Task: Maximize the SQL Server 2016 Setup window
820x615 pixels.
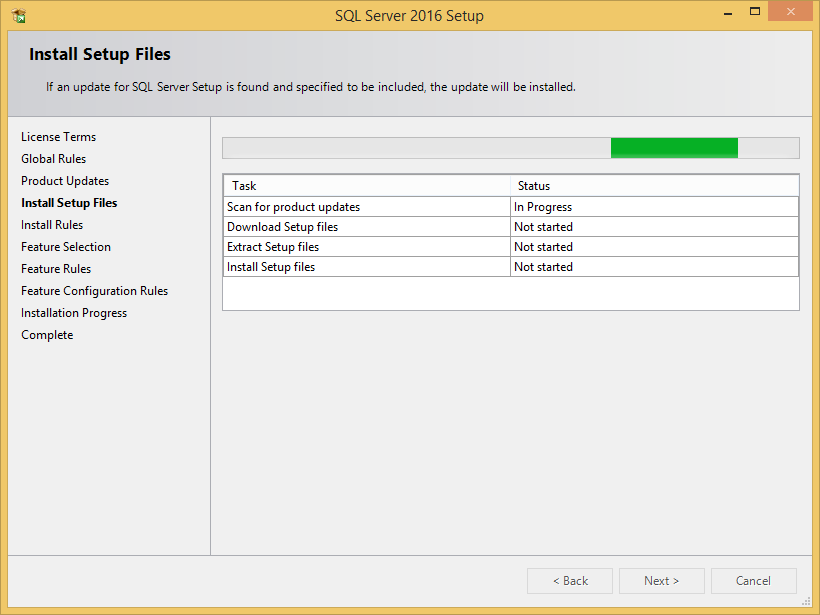Action: click(x=755, y=12)
